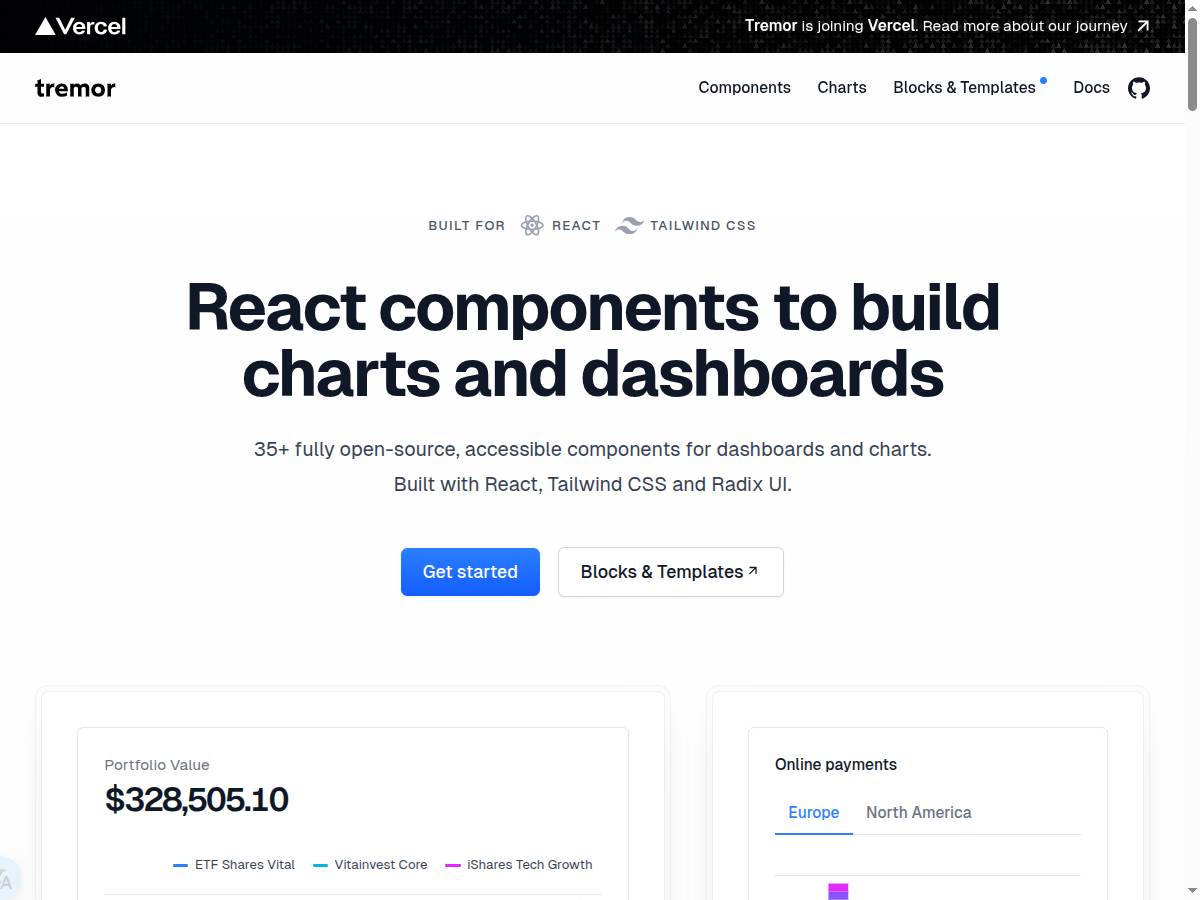The width and height of the screenshot is (1200, 900).
Task: Click the purple bar in payments chart
Action: pos(838,891)
